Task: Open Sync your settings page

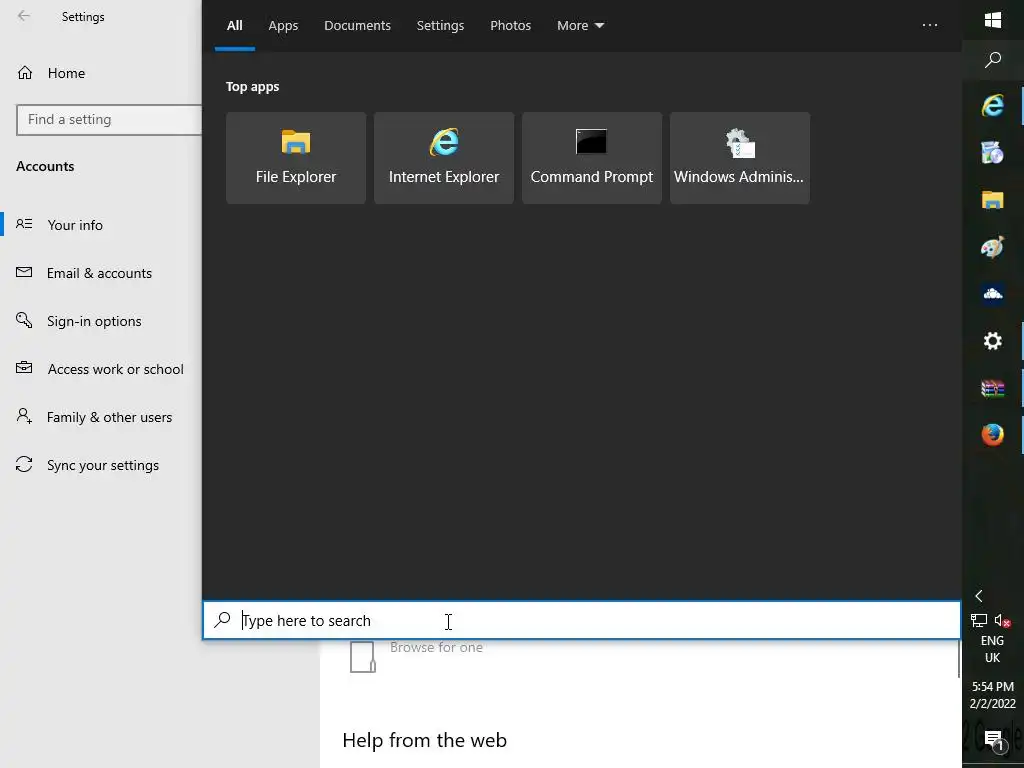Action: (101, 465)
